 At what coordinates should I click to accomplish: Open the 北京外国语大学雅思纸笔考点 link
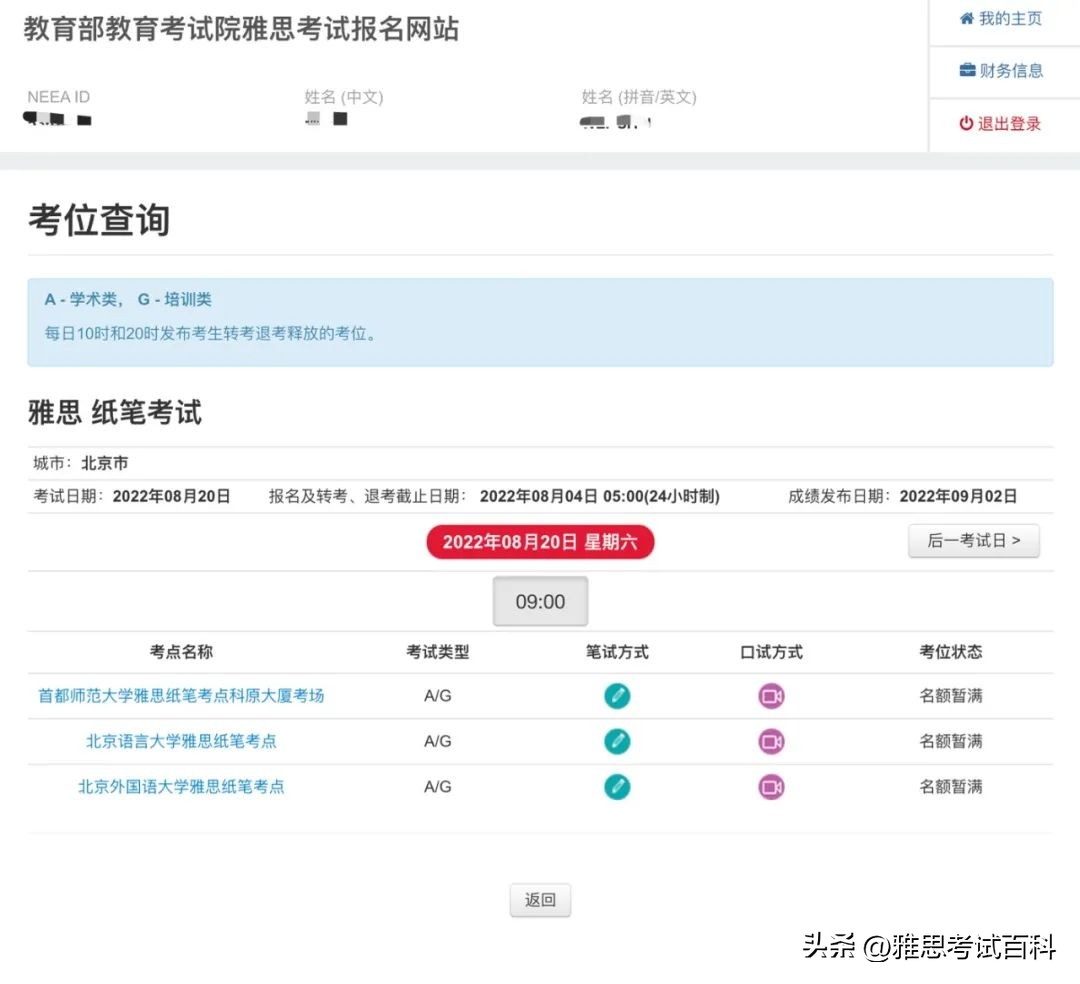coord(178,787)
